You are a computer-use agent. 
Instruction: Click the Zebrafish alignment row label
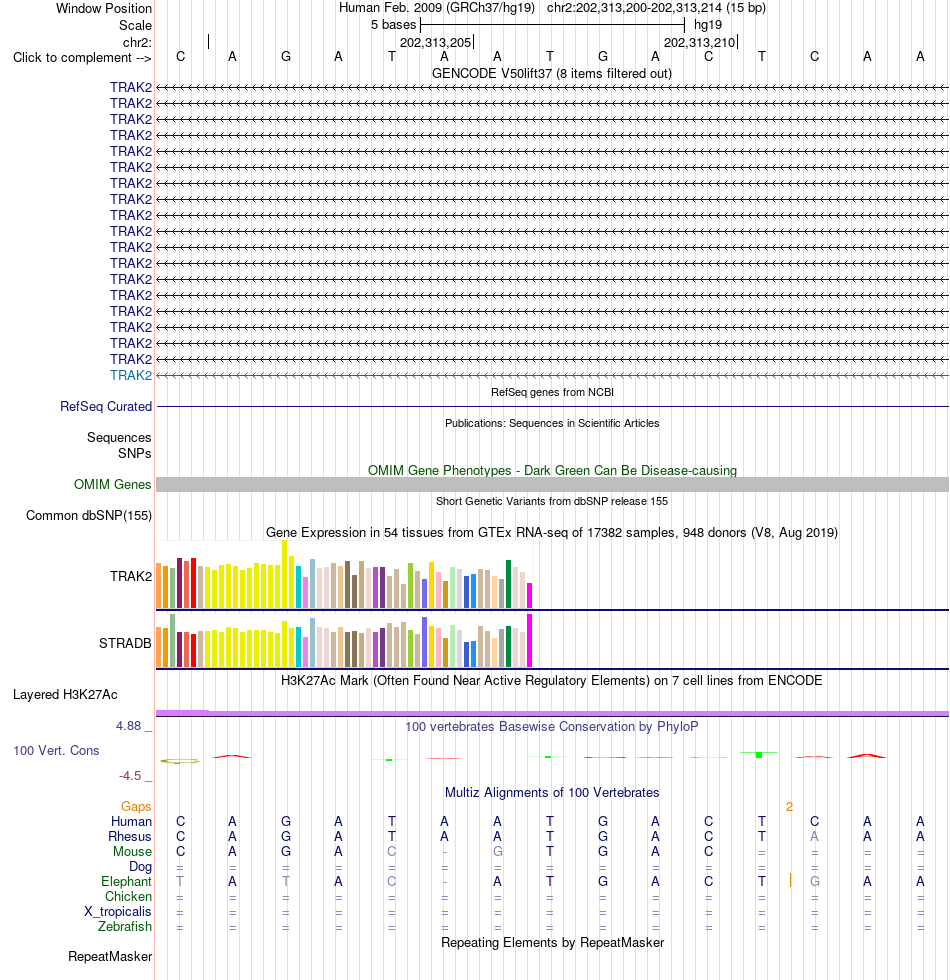click(124, 926)
